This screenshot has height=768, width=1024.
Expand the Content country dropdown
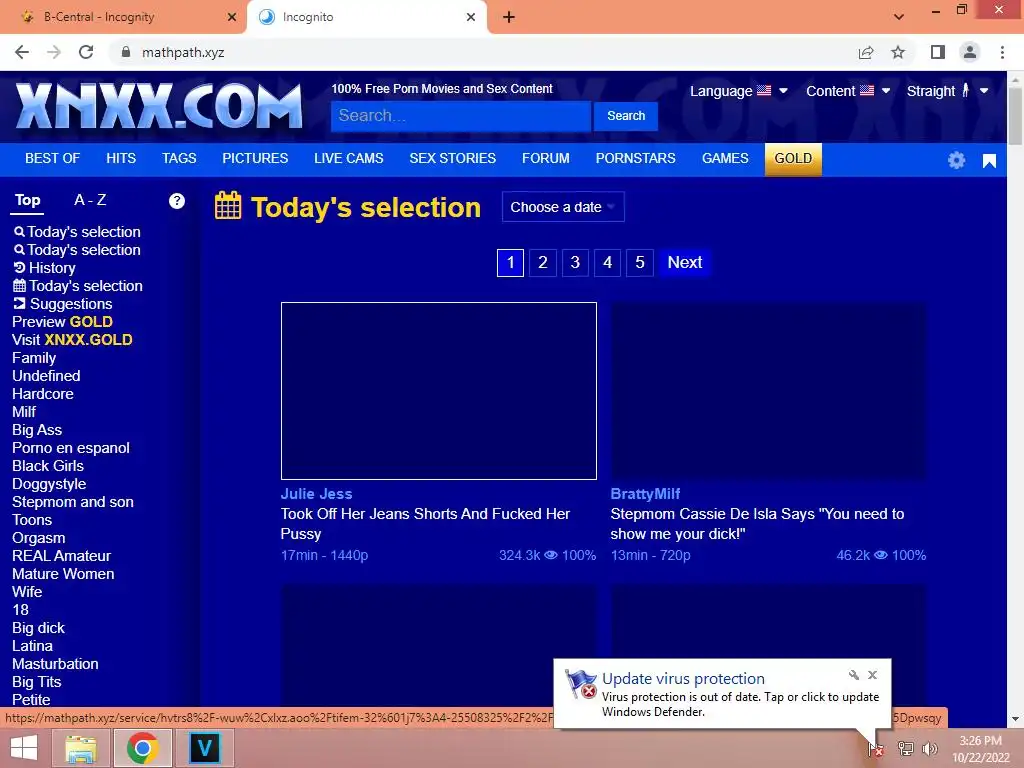848,91
